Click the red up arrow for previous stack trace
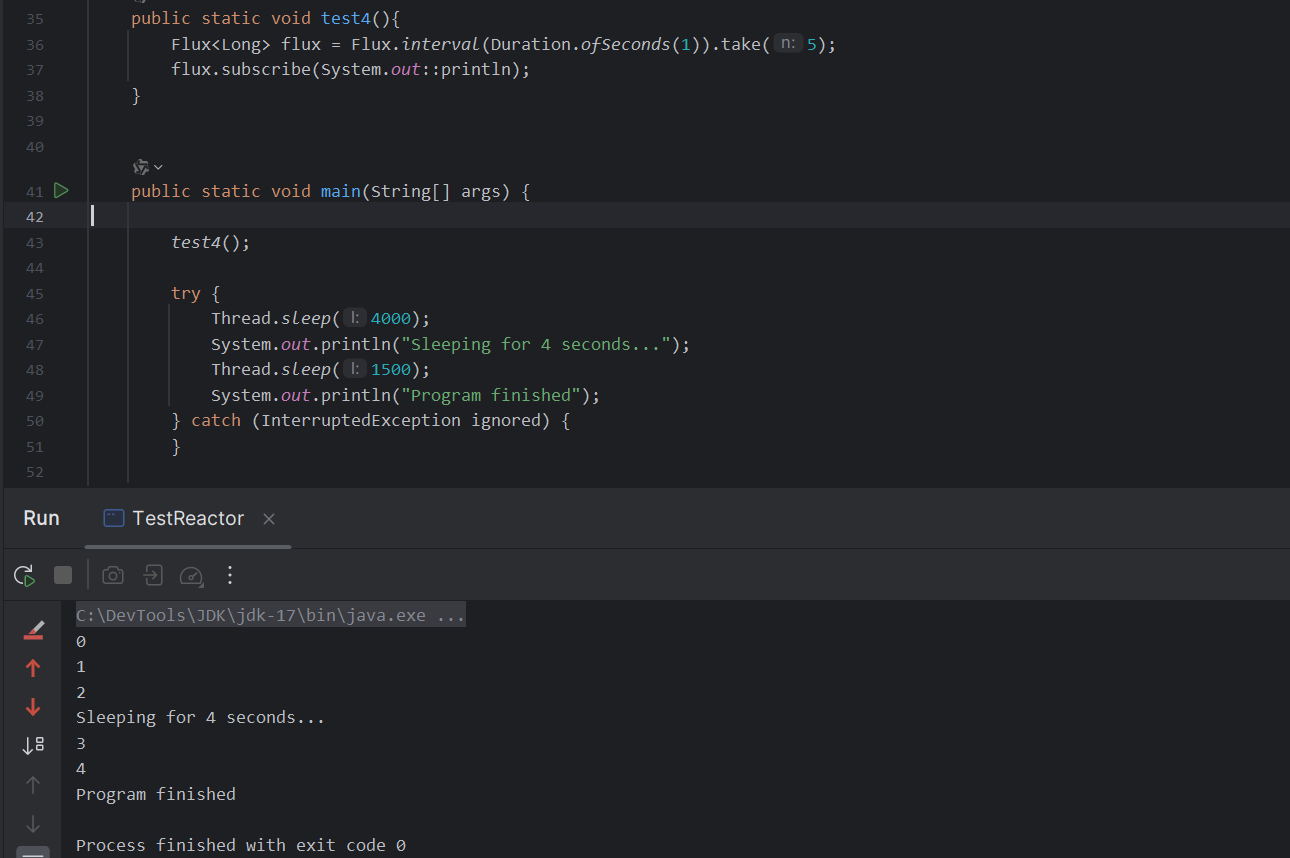The height and width of the screenshot is (858, 1290). 33,668
